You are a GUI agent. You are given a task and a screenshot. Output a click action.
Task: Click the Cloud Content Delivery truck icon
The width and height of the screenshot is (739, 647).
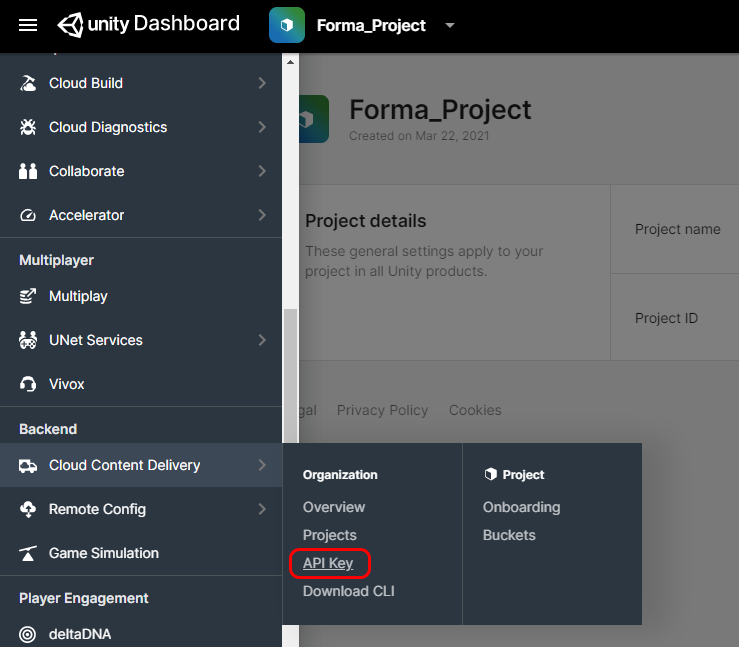pyautogui.click(x=28, y=465)
